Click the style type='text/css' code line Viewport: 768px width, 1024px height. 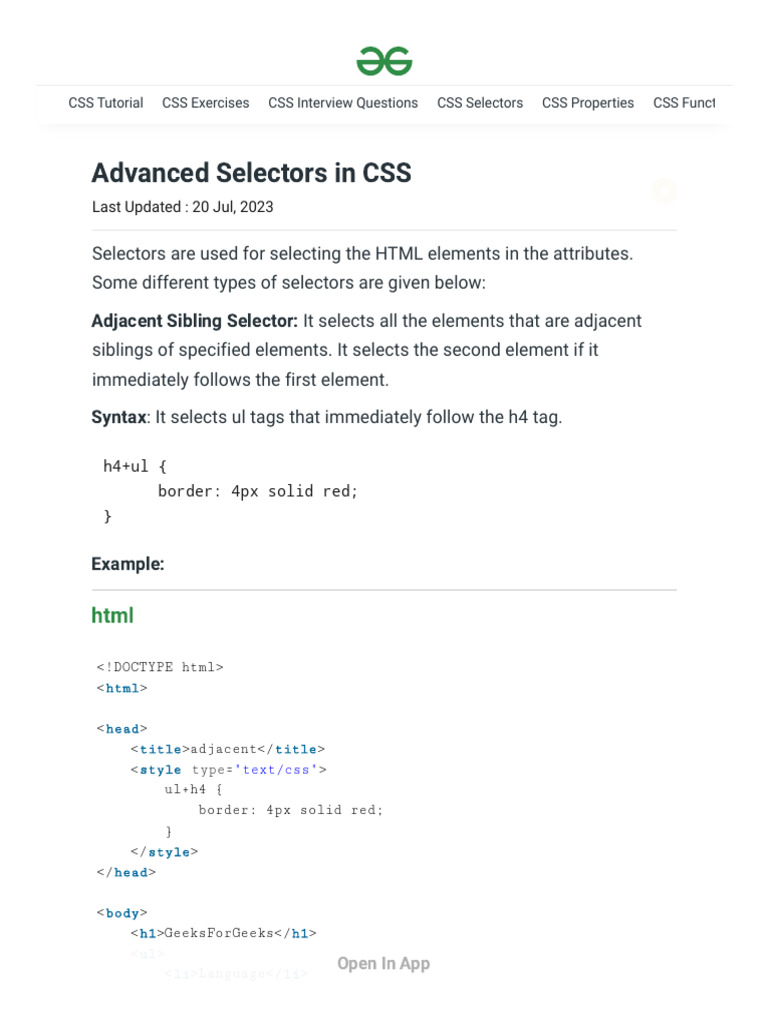tap(228, 770)
